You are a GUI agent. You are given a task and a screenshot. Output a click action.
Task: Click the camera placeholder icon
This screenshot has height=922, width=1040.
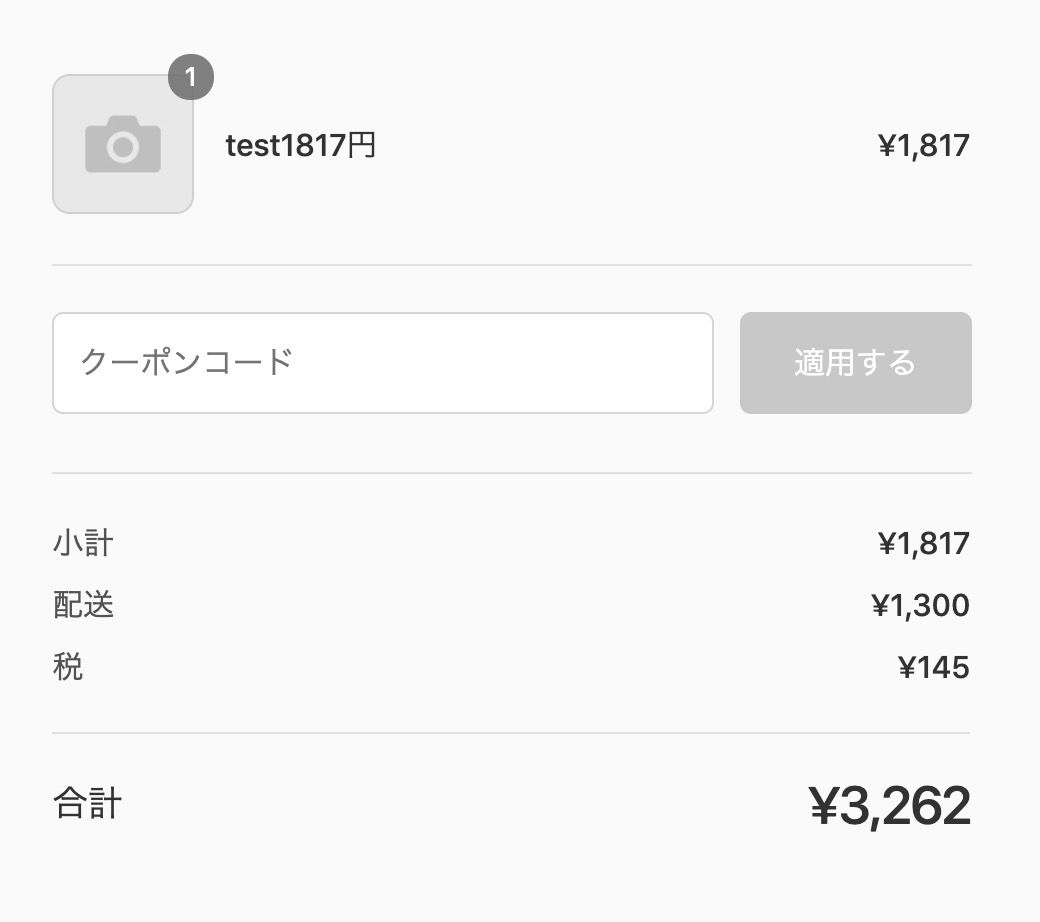(123, 145)
